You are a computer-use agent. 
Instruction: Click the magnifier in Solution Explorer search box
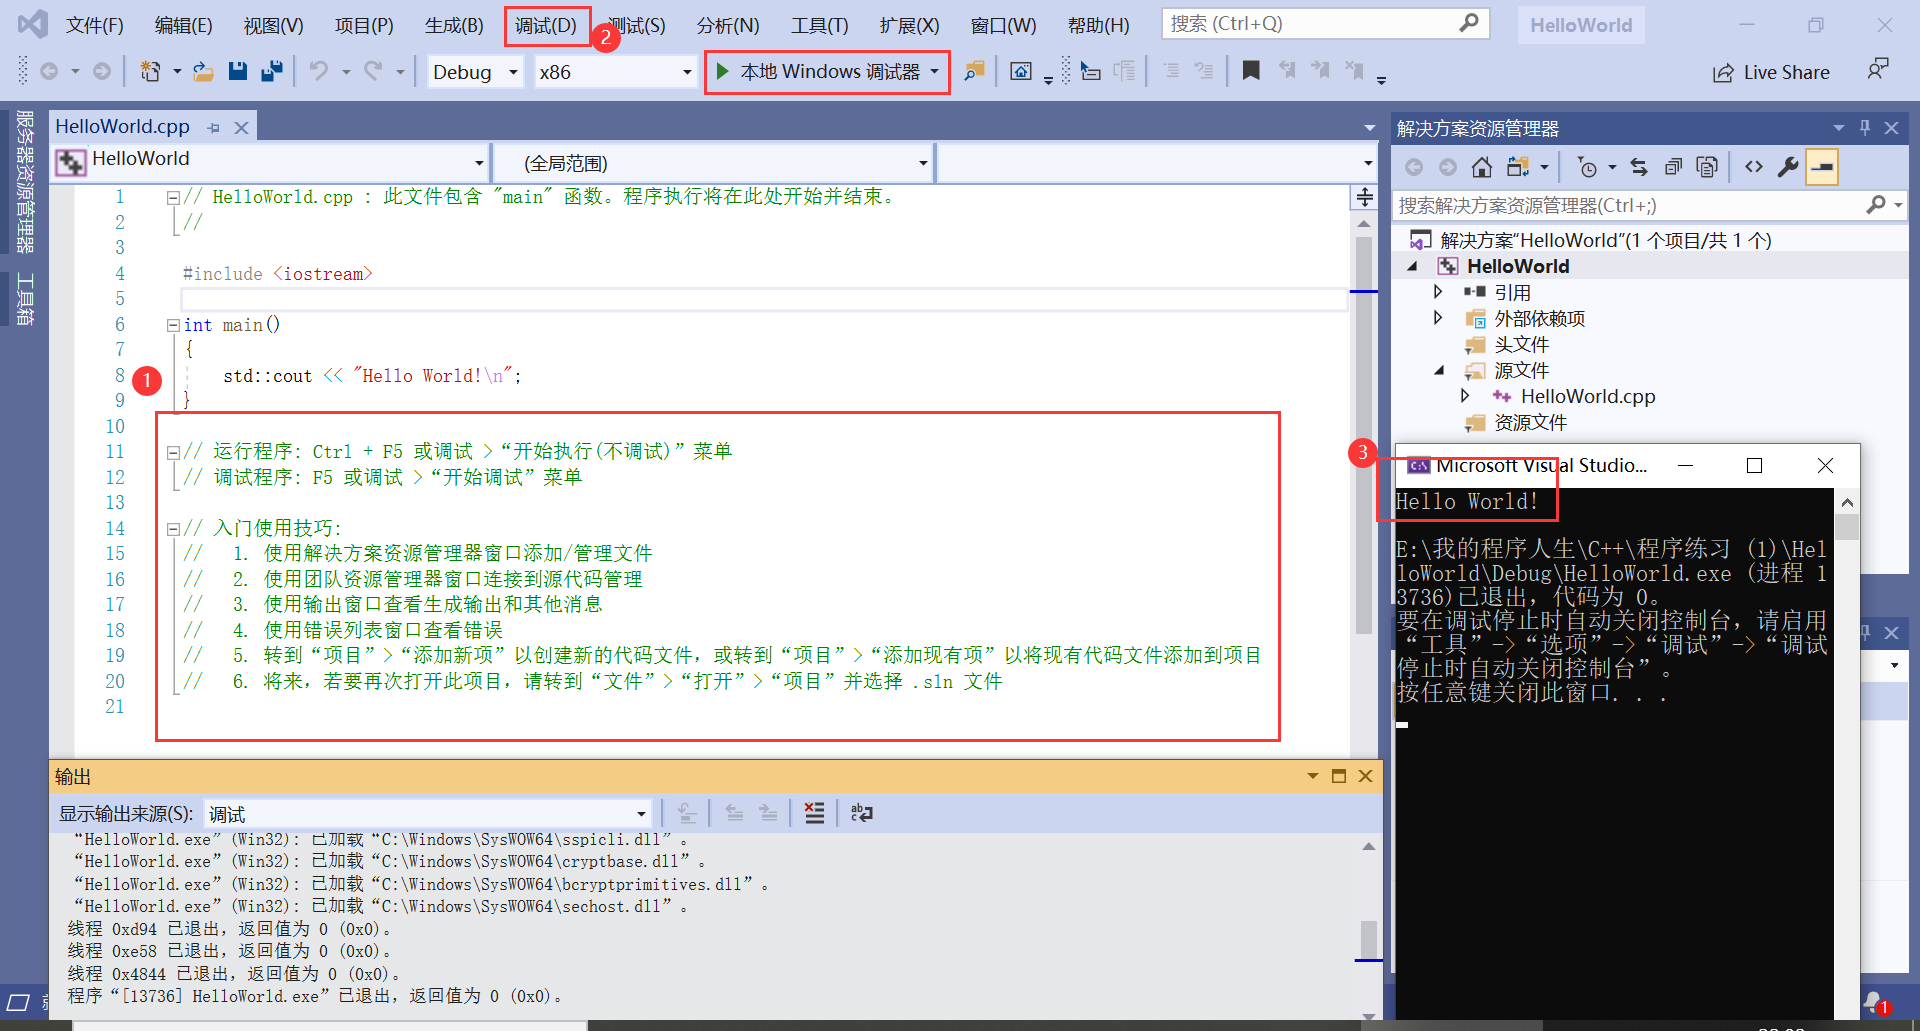pos(1876,205)
